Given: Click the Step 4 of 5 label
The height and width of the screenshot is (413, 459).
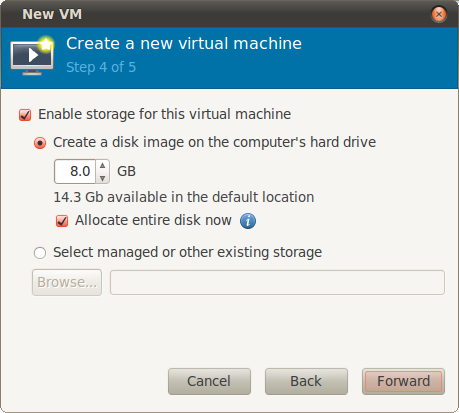Looking at the screenshot, I should pyautogui.click(x=101, y=67).
